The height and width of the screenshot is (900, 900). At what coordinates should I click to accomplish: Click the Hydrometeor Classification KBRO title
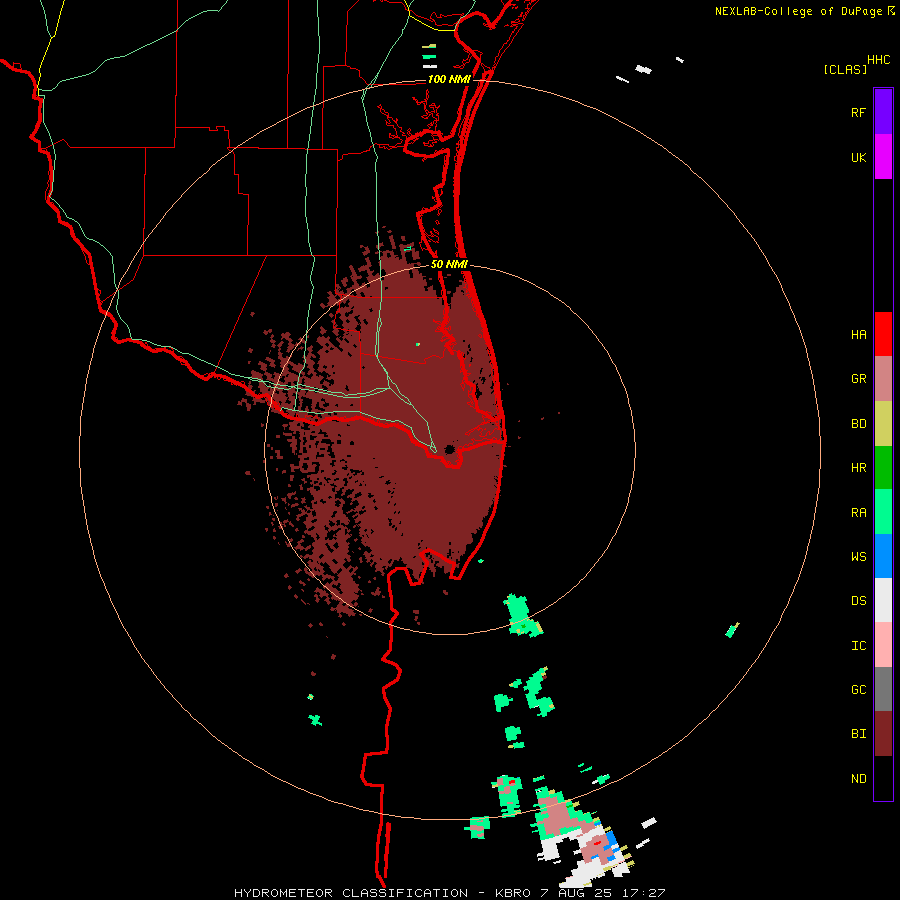(x=449, y=893)
